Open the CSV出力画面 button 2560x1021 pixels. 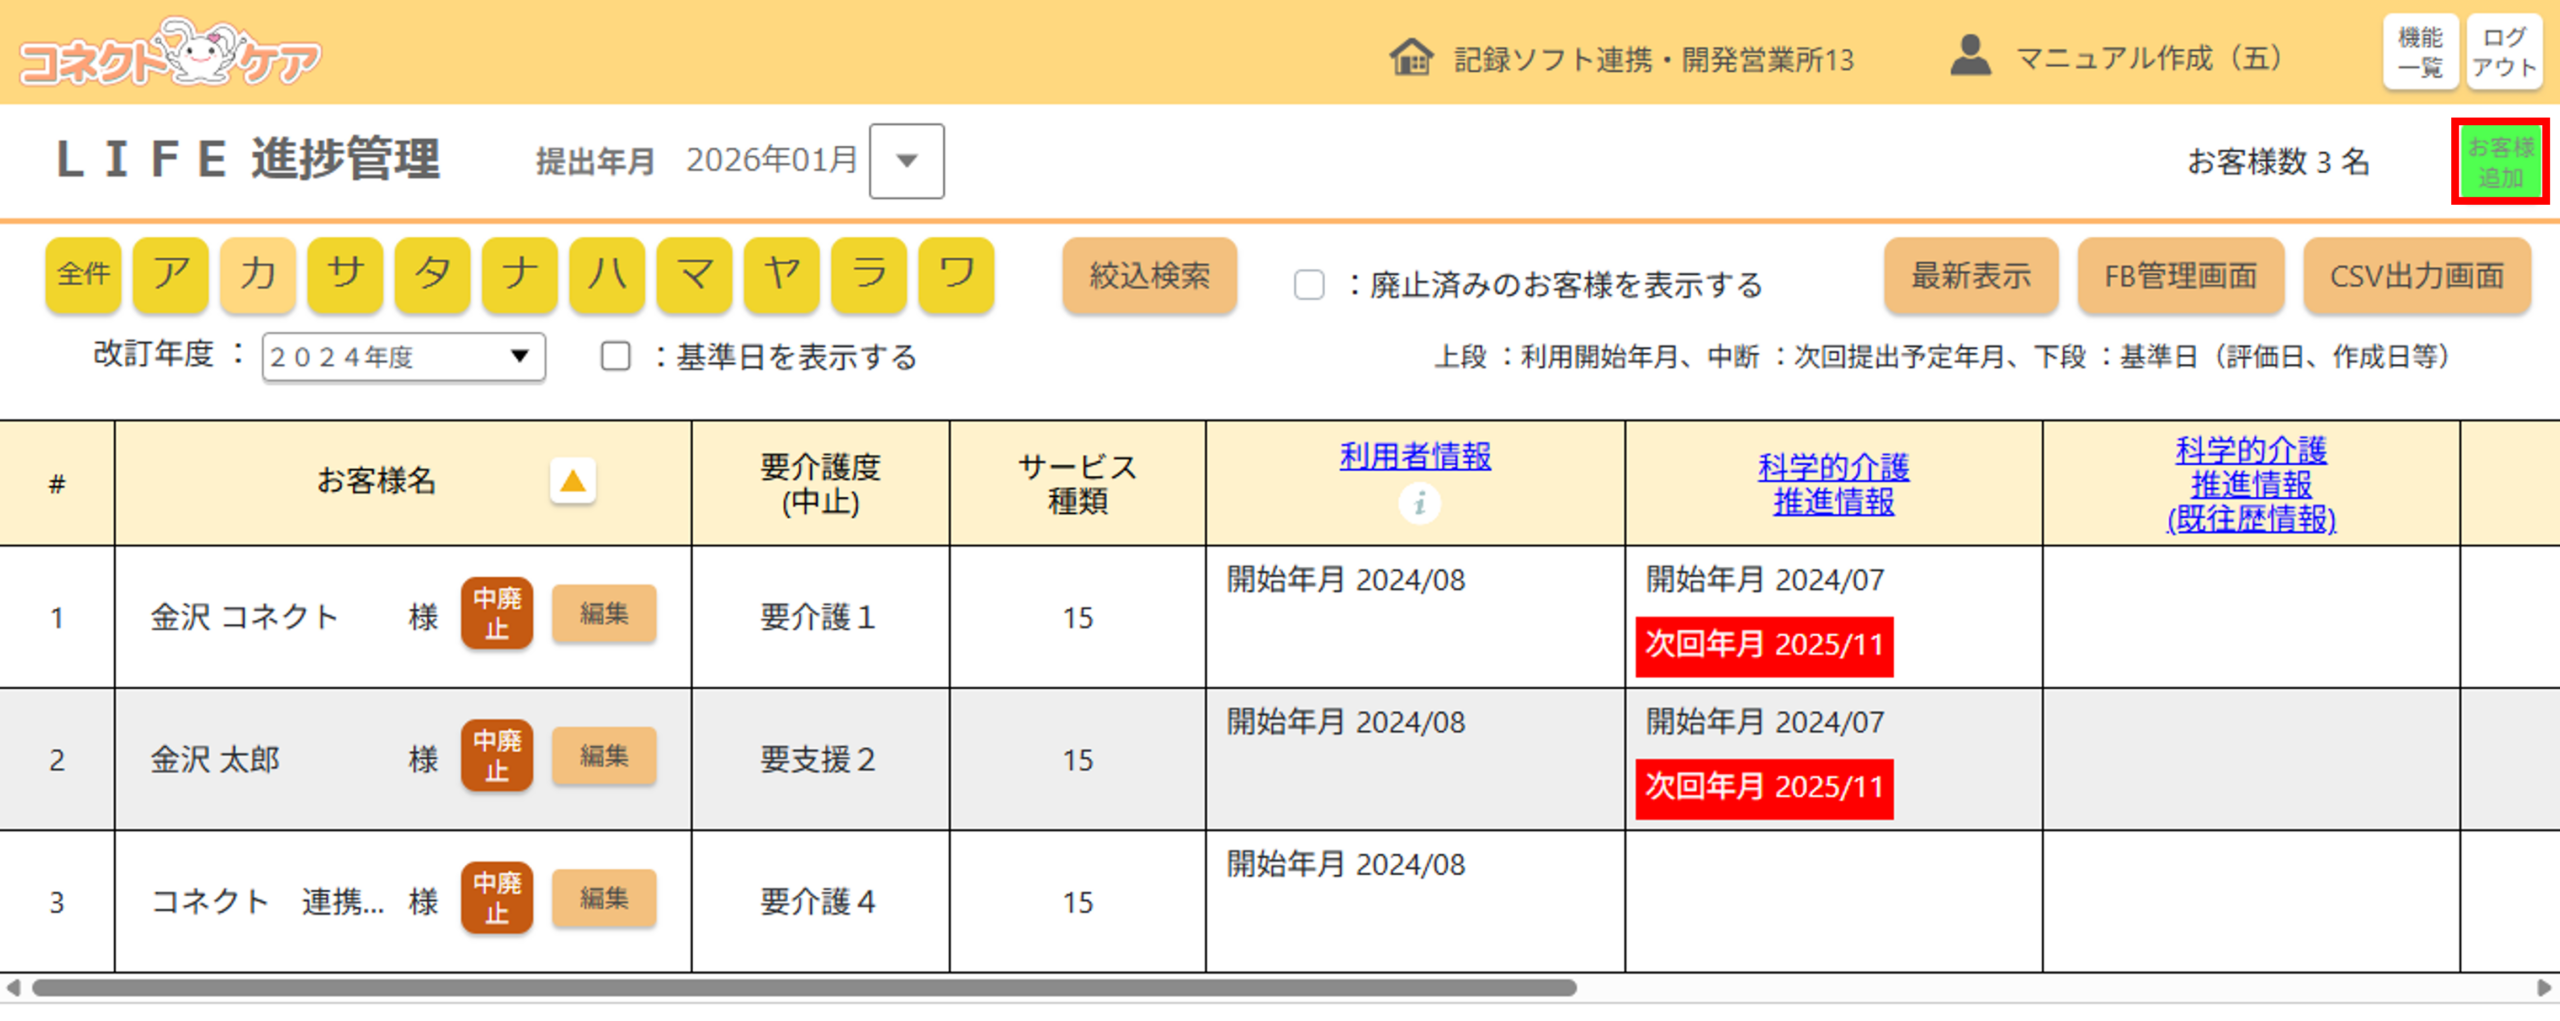2416,276
